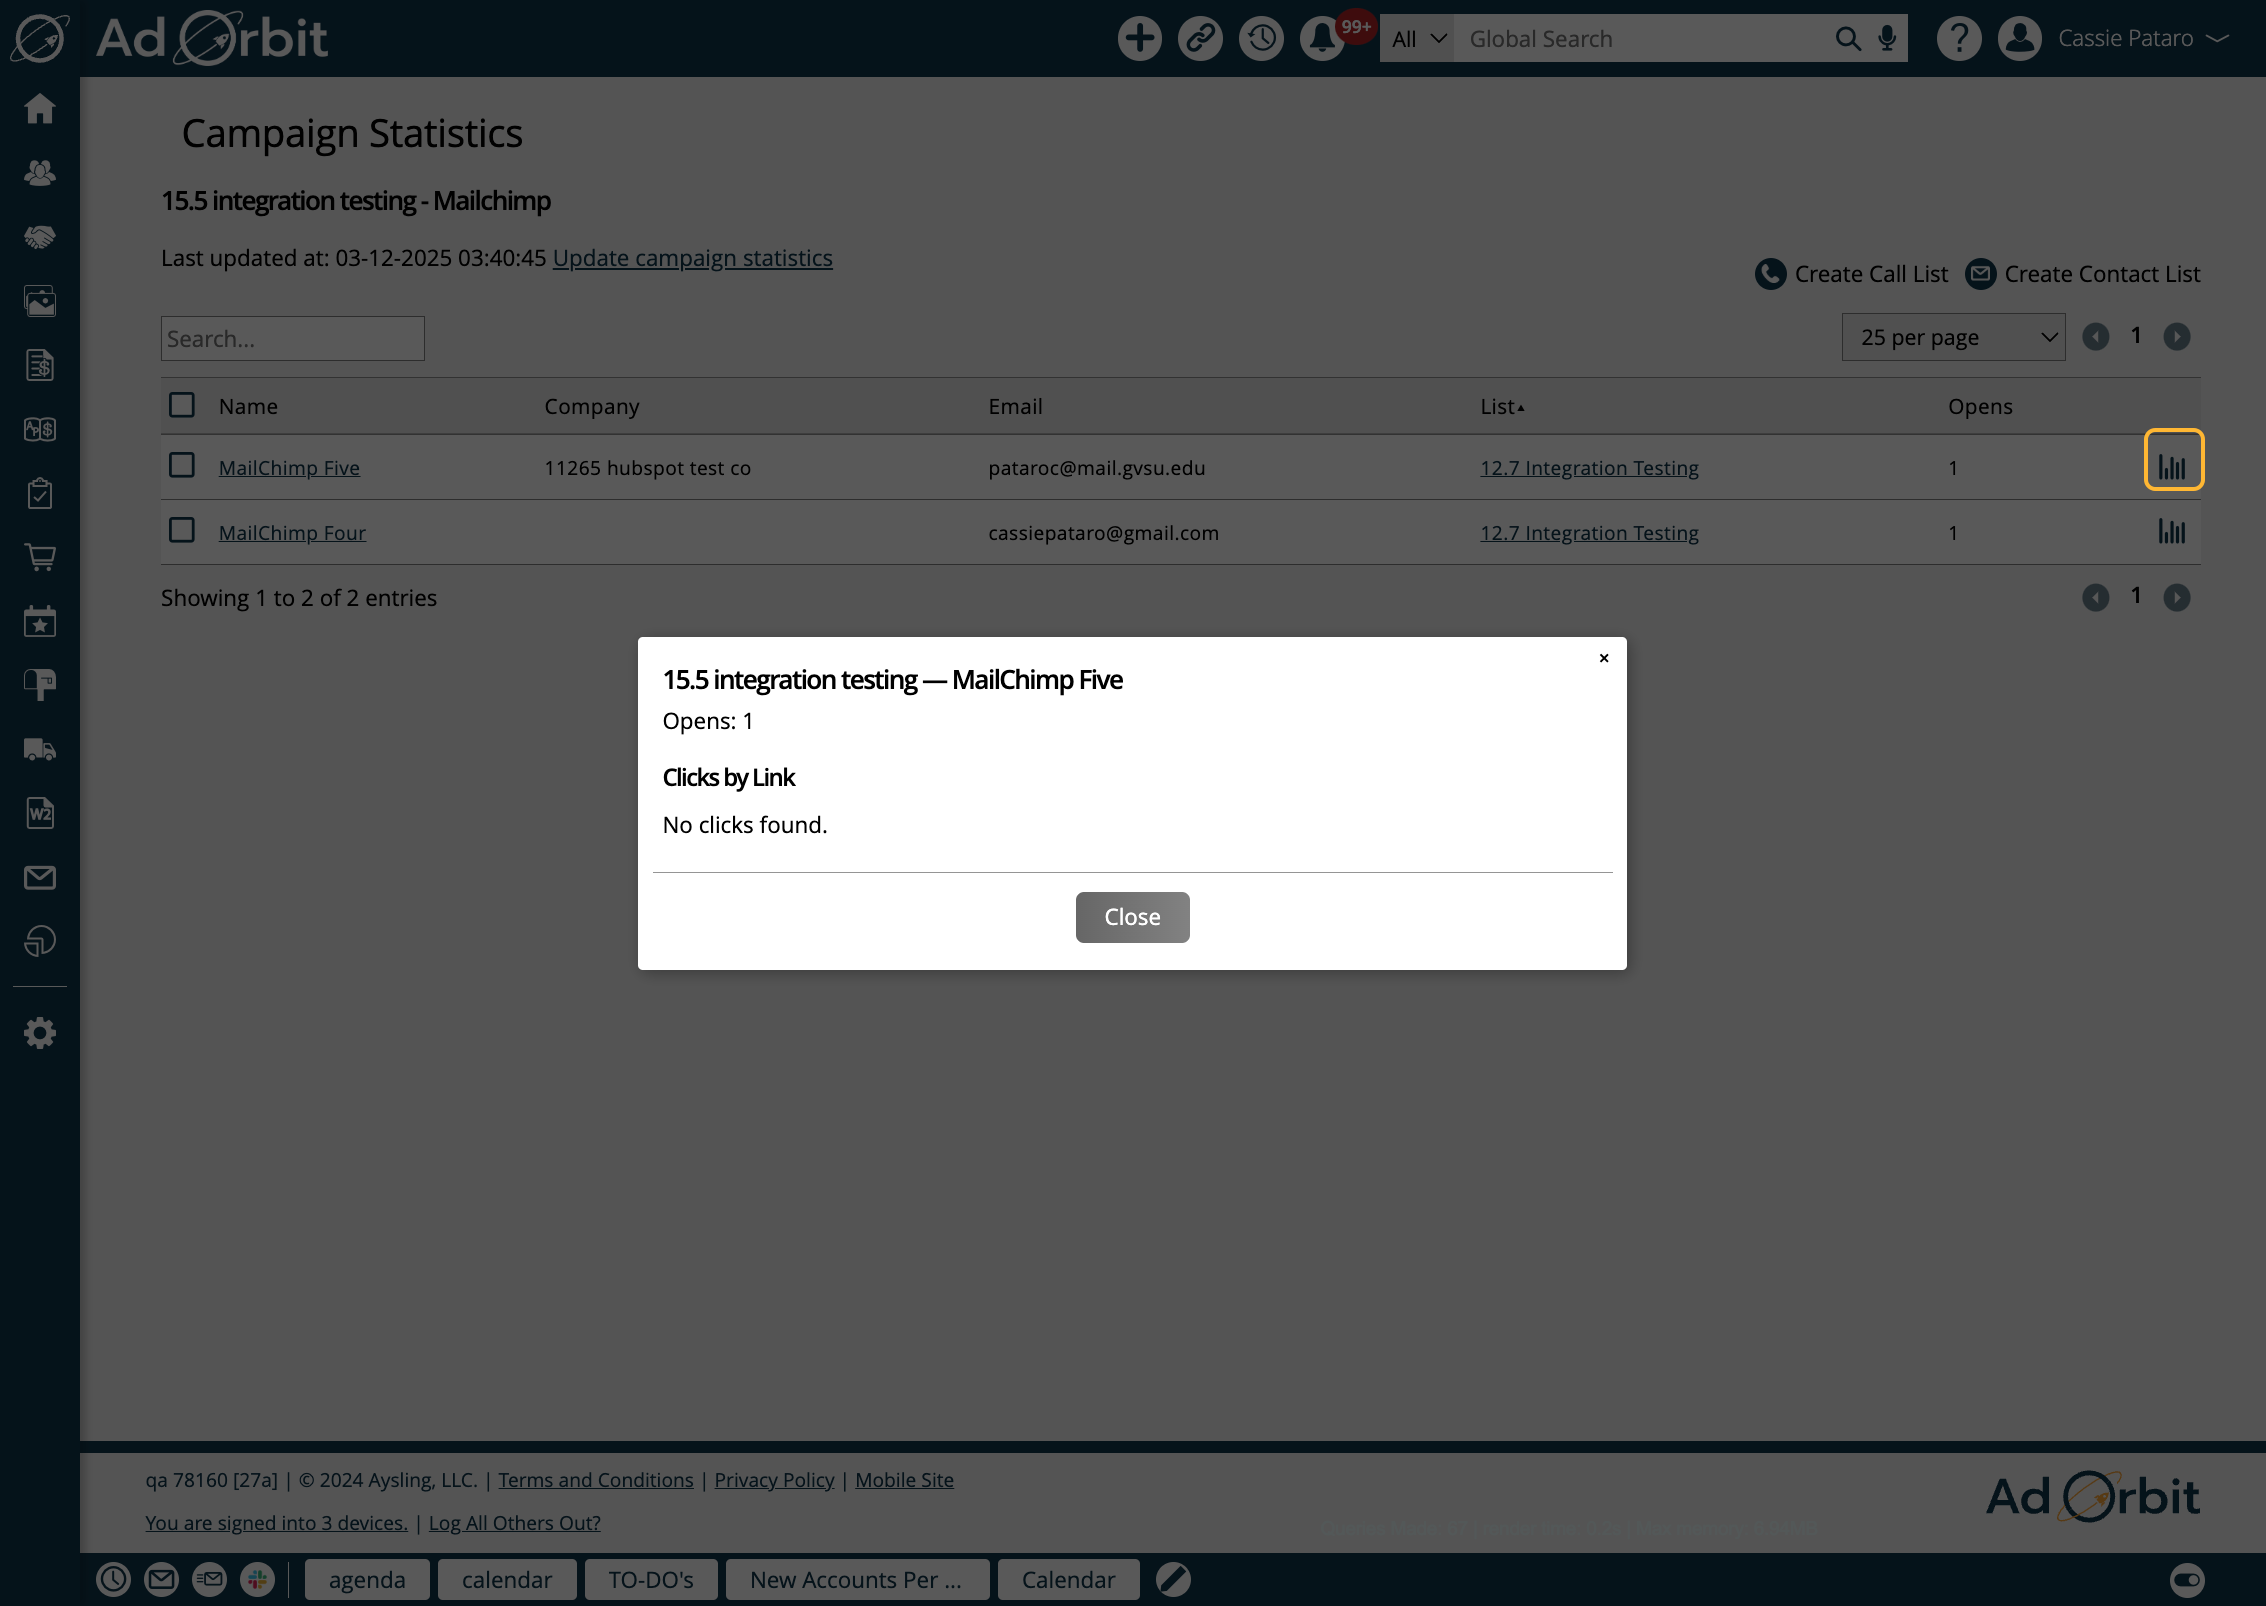Expand the All search scope dropdown
This screenshot has height=1606, width=2266.
click(1417, 39)
